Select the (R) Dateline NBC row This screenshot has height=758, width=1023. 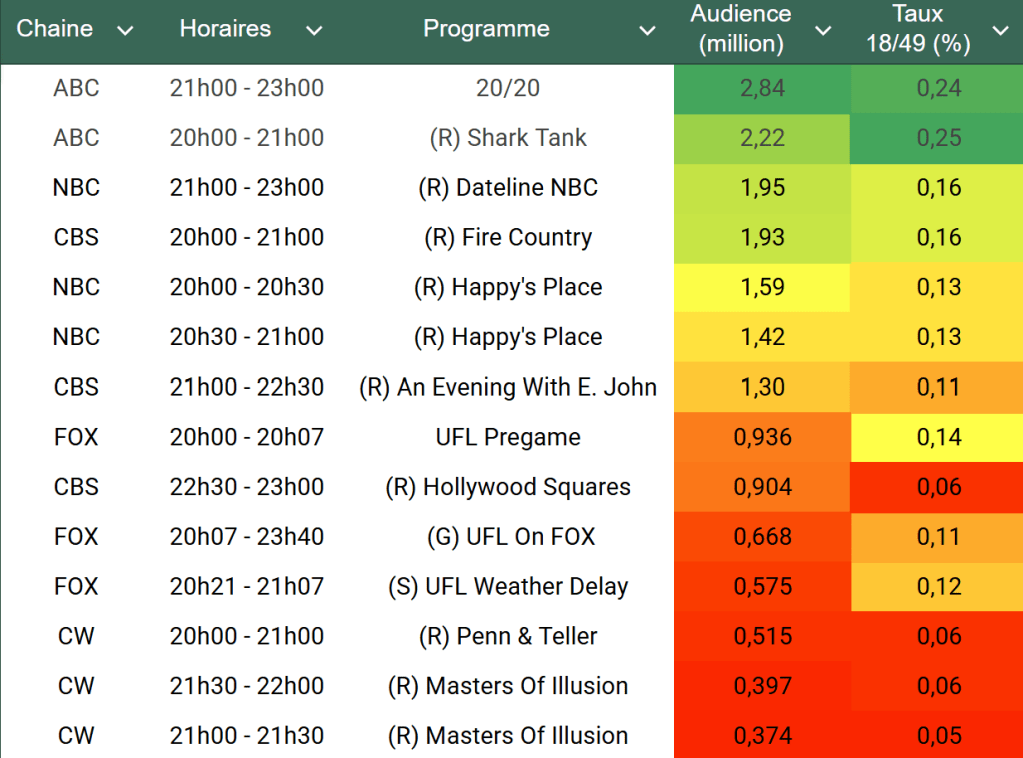point(508,188)
